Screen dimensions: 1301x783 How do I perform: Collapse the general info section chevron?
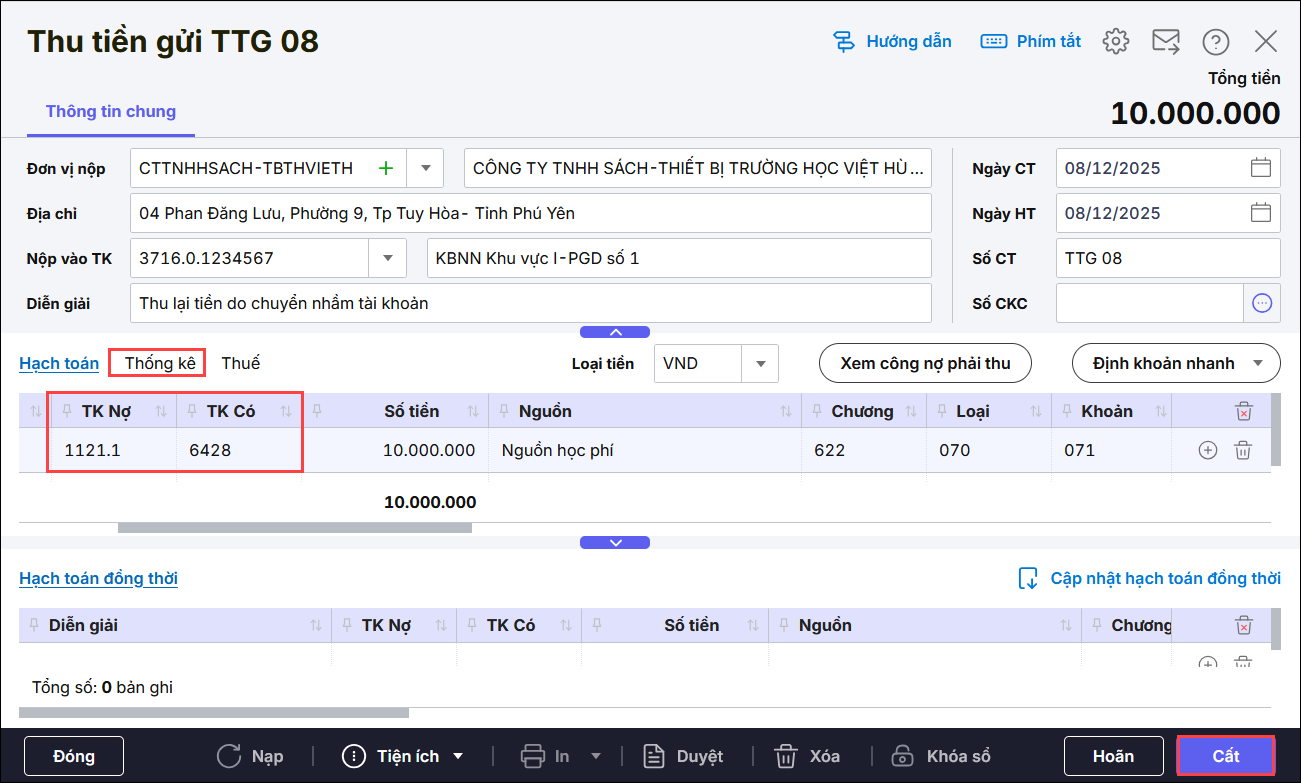615,332
